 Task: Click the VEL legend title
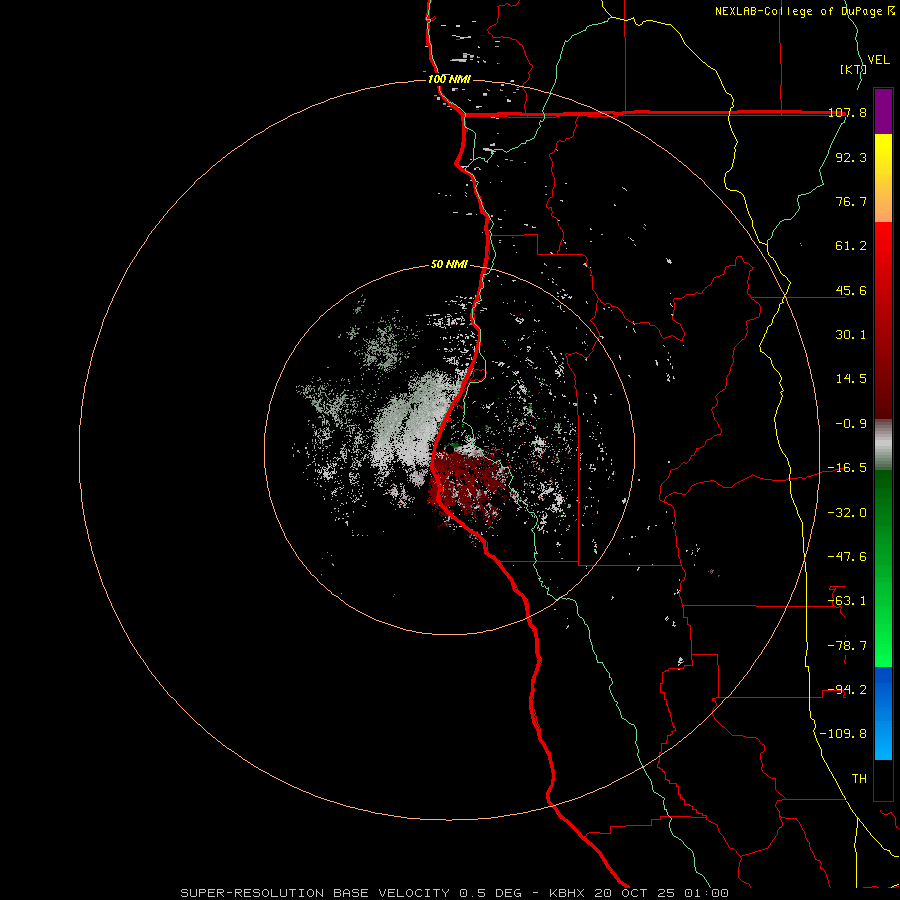point(878,60)
